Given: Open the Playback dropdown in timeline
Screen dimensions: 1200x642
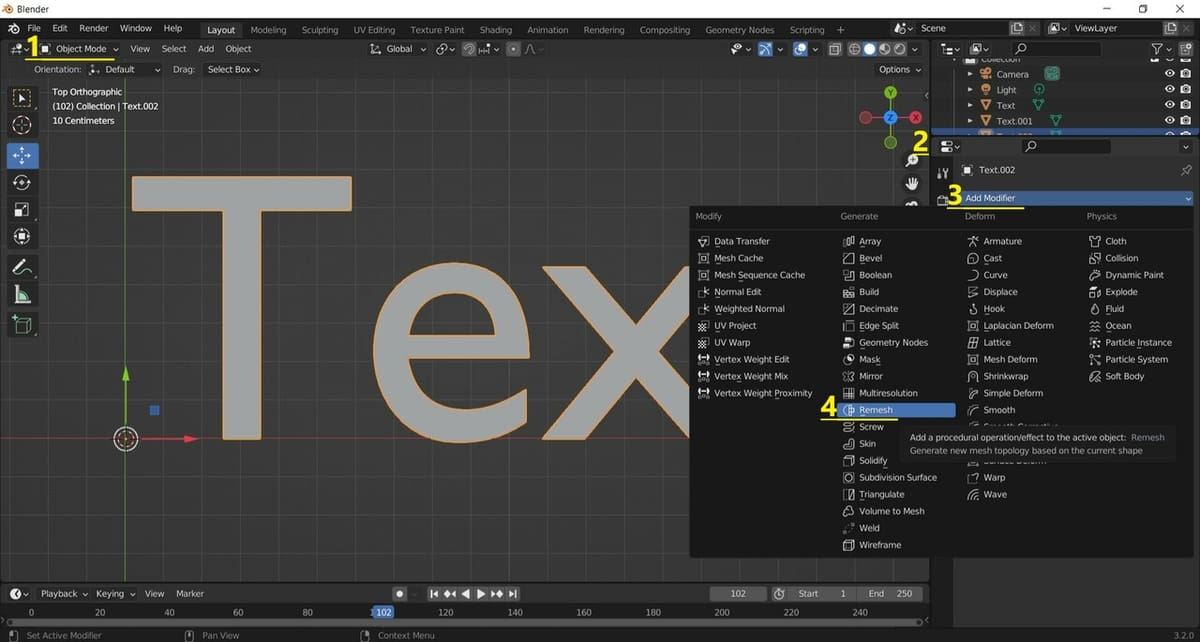Looking at the screenshot, I should click(64, 594).
